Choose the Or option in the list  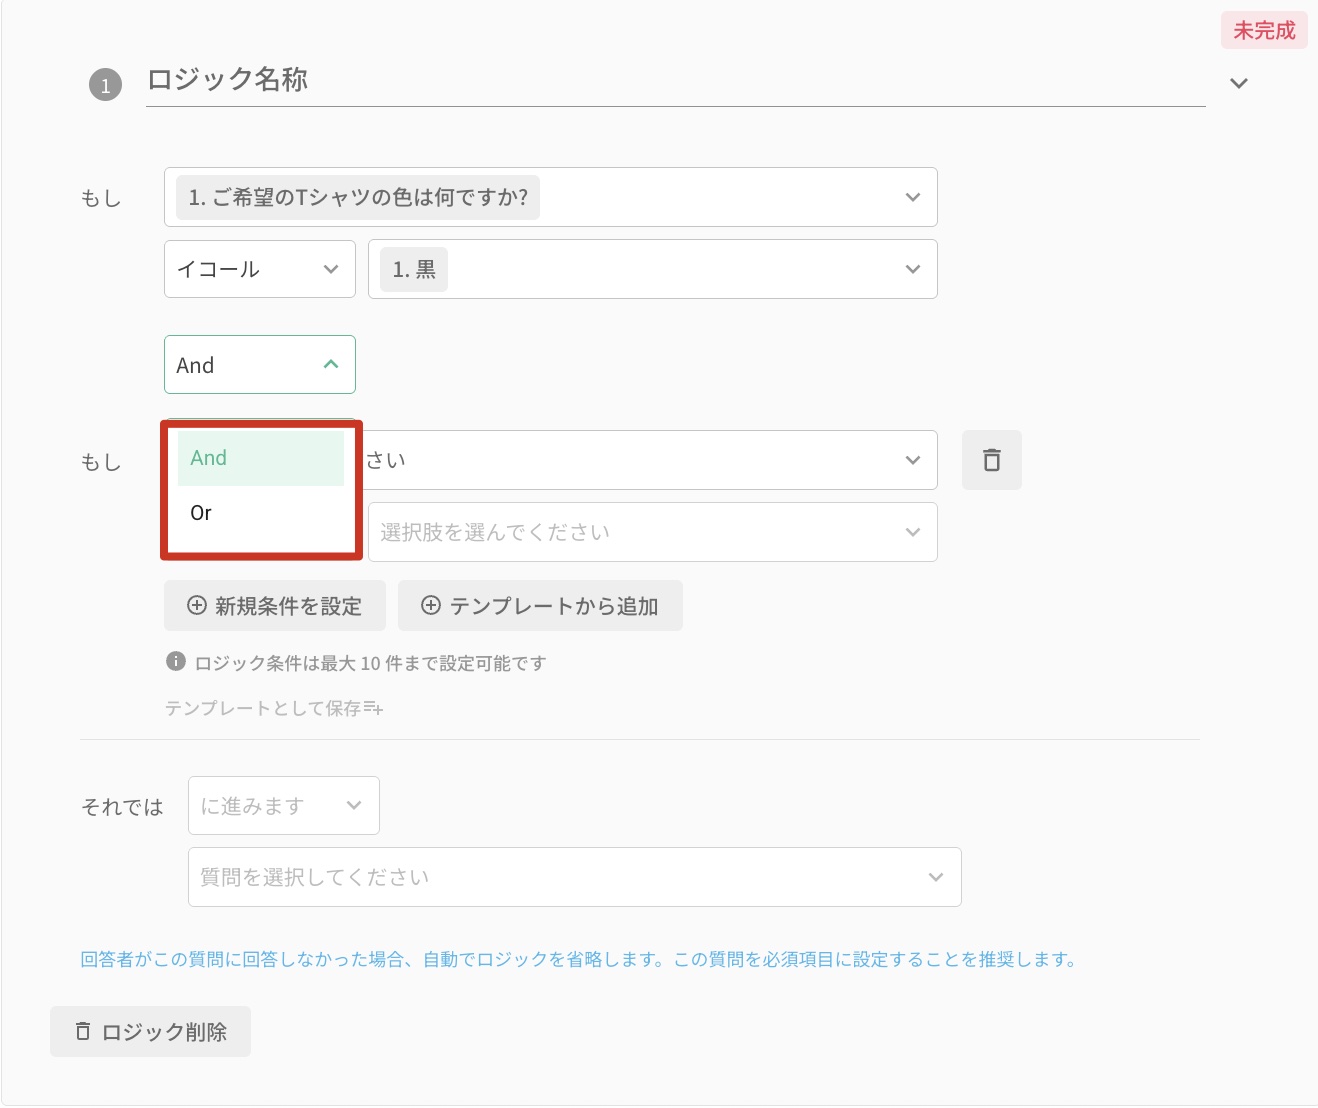coord(261,513)
